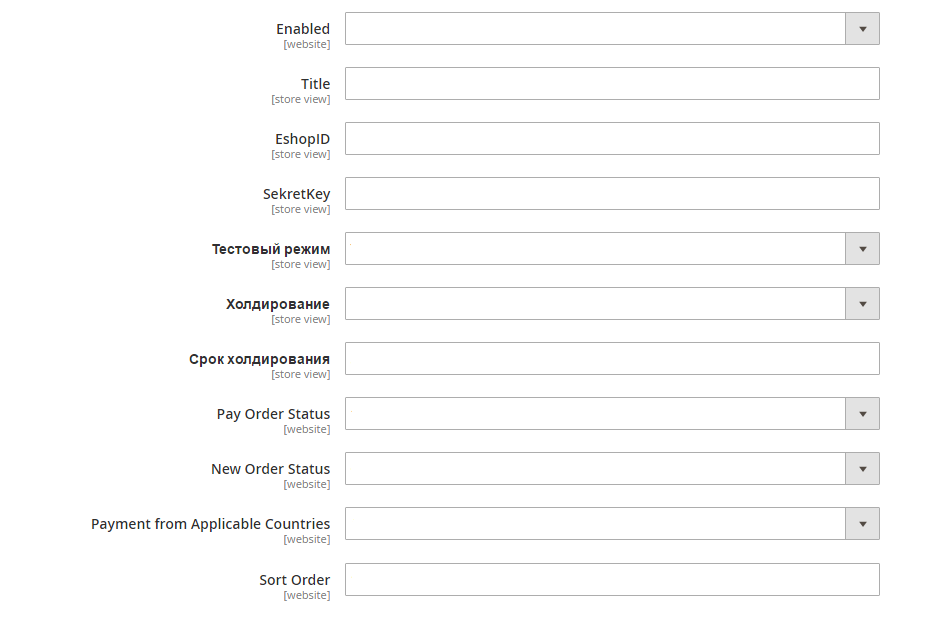Expand the Pay Order Status arrow
947x619 pixels.
coord(862,414)
